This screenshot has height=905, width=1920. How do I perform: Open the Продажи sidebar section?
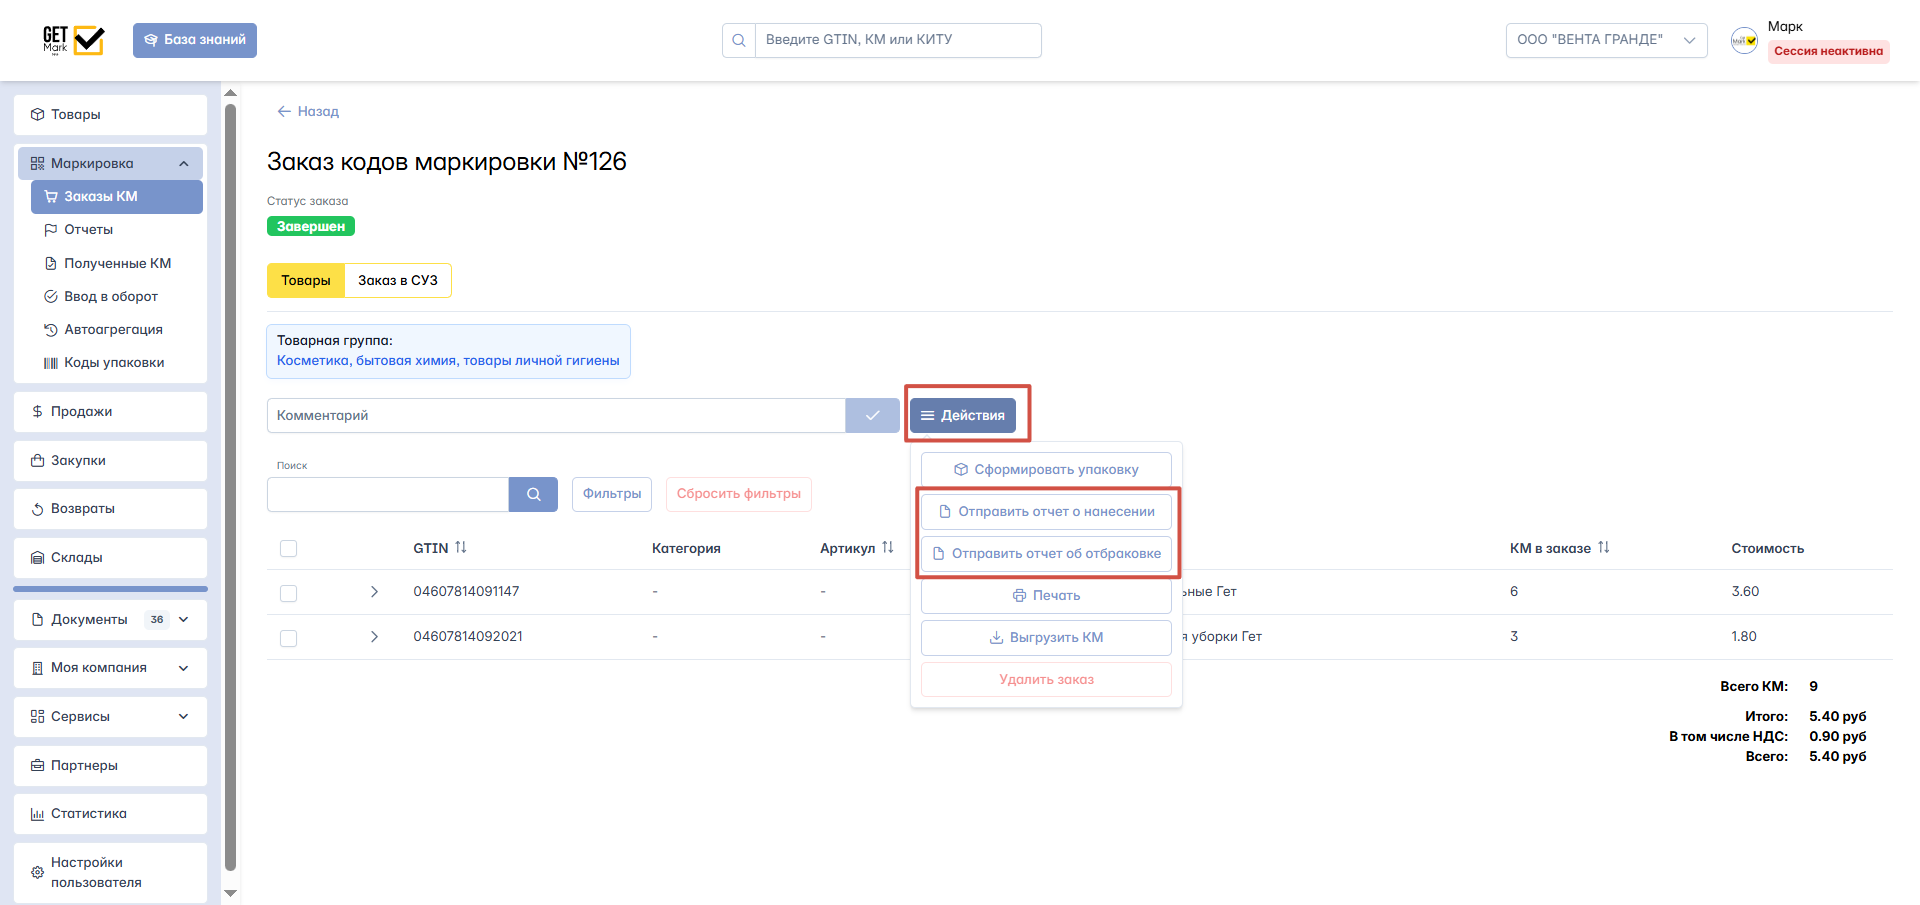click(x=110, y=412)
